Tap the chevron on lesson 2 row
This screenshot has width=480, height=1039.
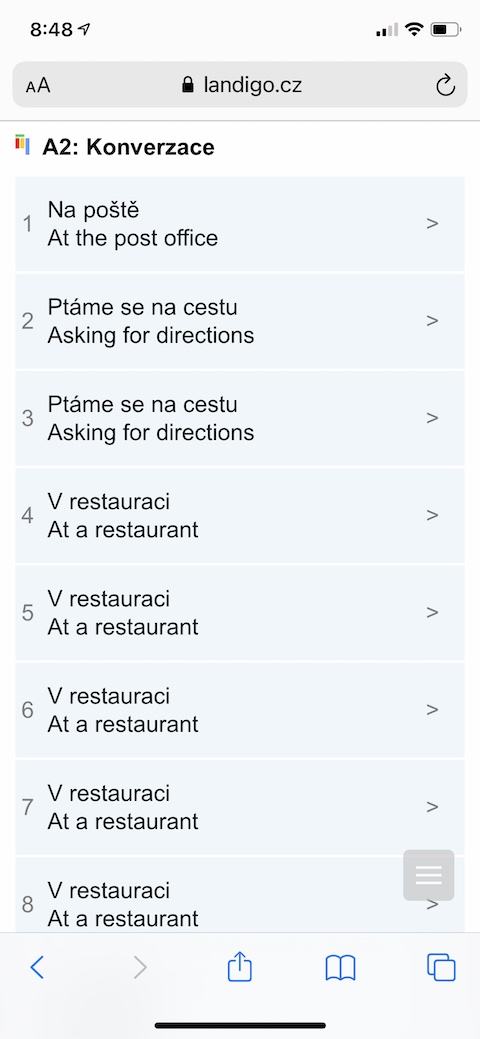(432, 321)
